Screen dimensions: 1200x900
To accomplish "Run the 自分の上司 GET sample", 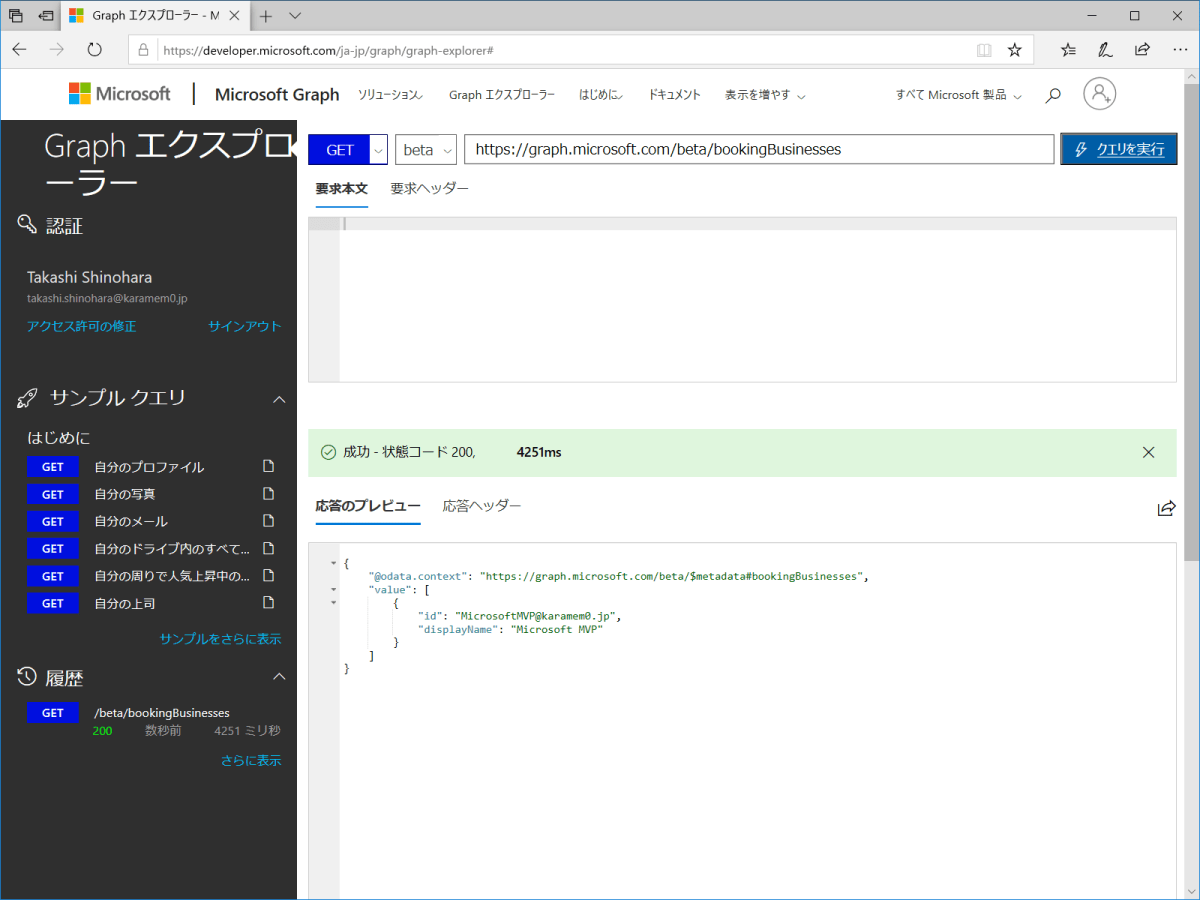I will click(x=53, y=603).
